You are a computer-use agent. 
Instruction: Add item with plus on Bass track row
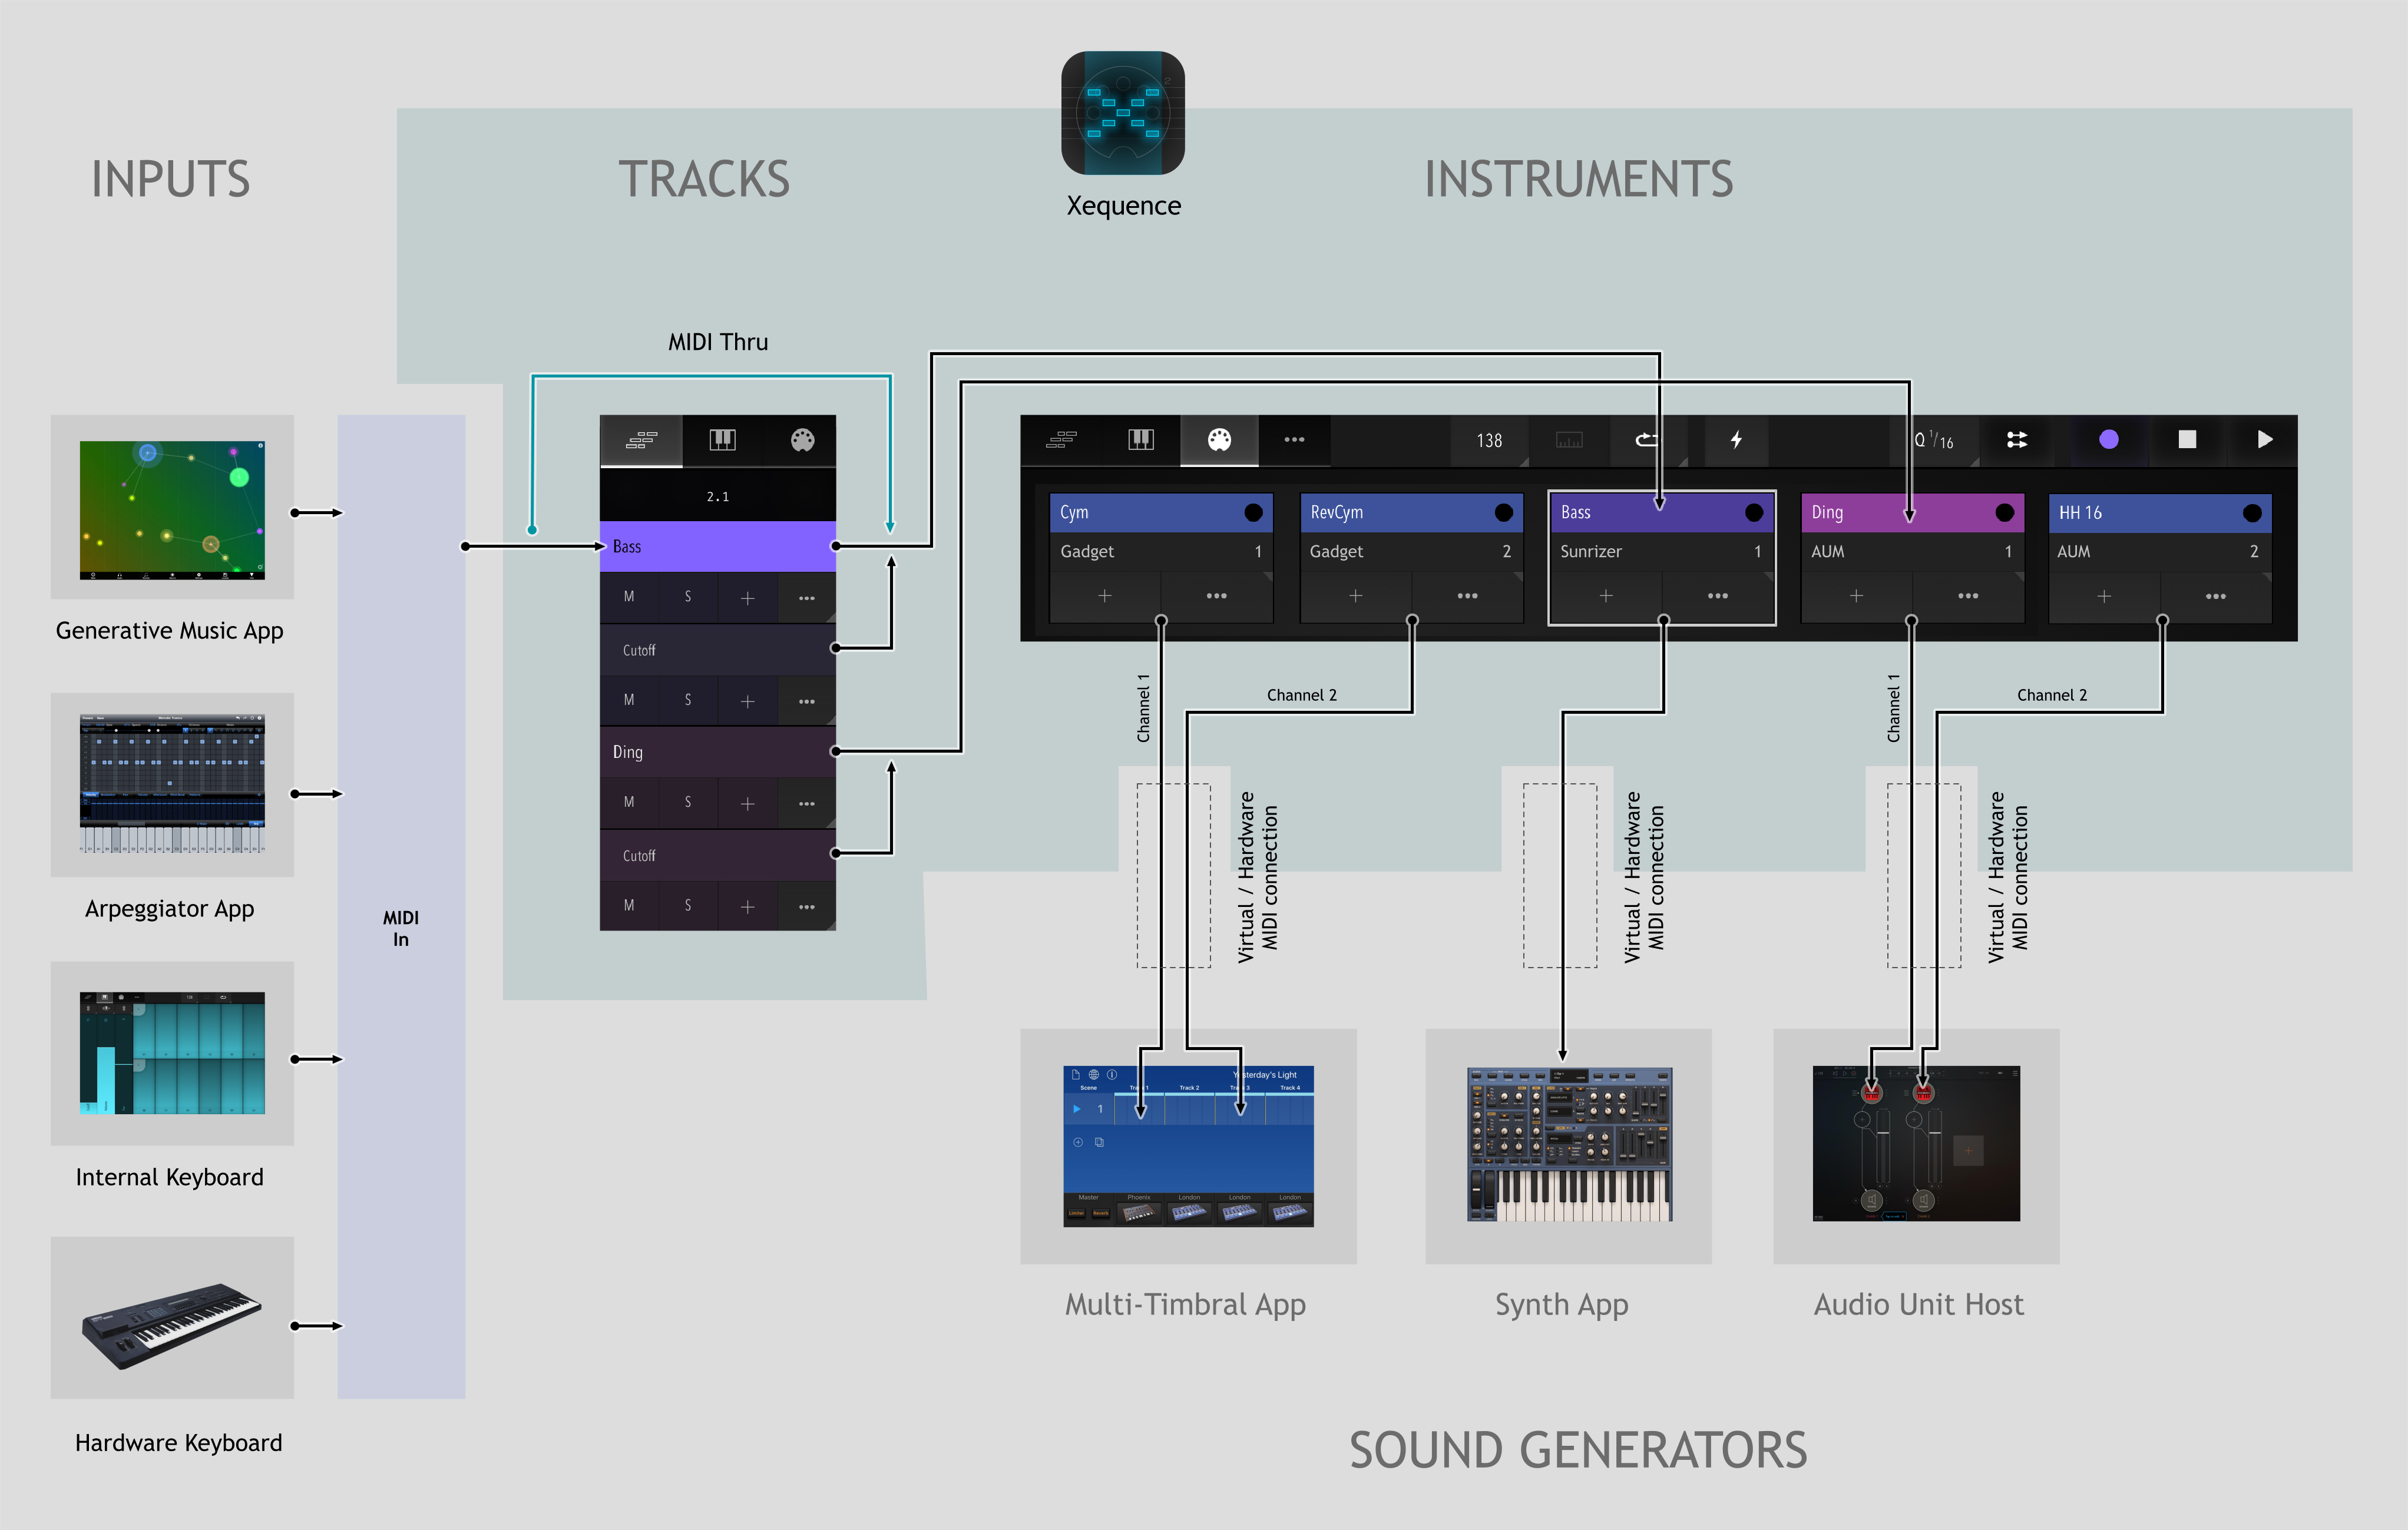coord(748,598)
